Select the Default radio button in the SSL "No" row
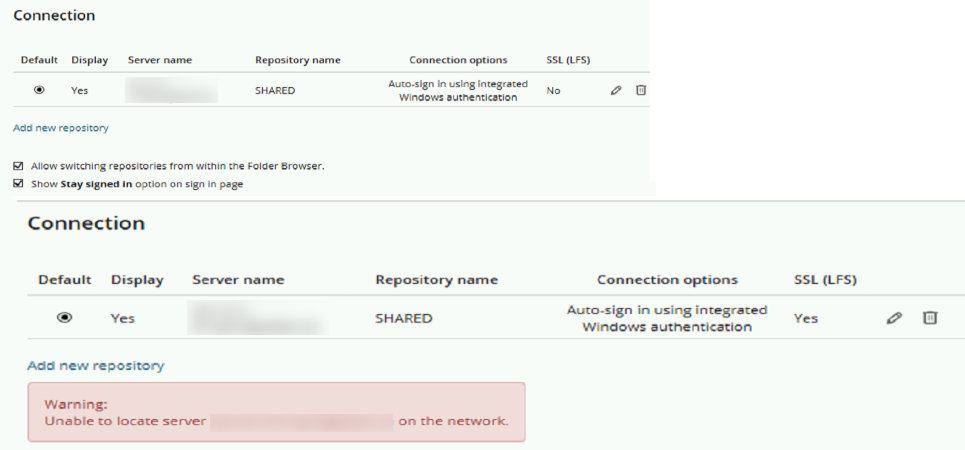This screenshot has width=965, height=450. [x=39, y=90]
